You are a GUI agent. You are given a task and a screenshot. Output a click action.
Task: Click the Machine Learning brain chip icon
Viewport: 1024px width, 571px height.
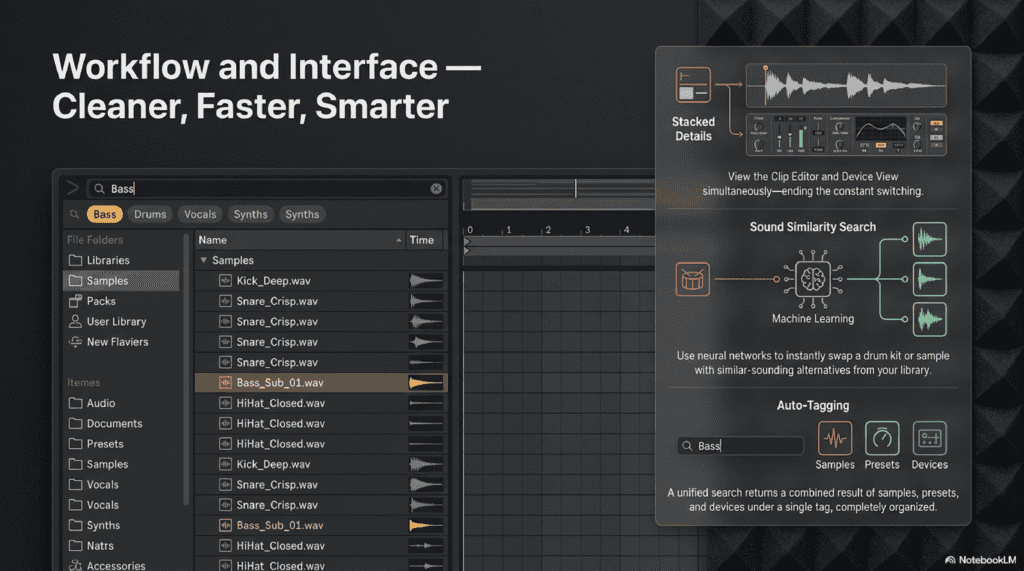pyautogui.click(x=813, y=279)
